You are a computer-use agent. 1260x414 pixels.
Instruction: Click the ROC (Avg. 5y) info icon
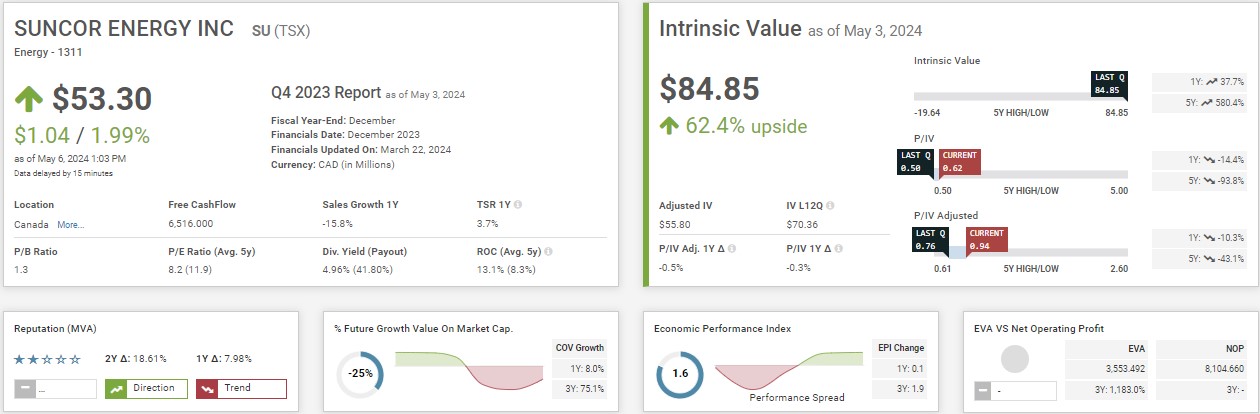click(549, 252)
